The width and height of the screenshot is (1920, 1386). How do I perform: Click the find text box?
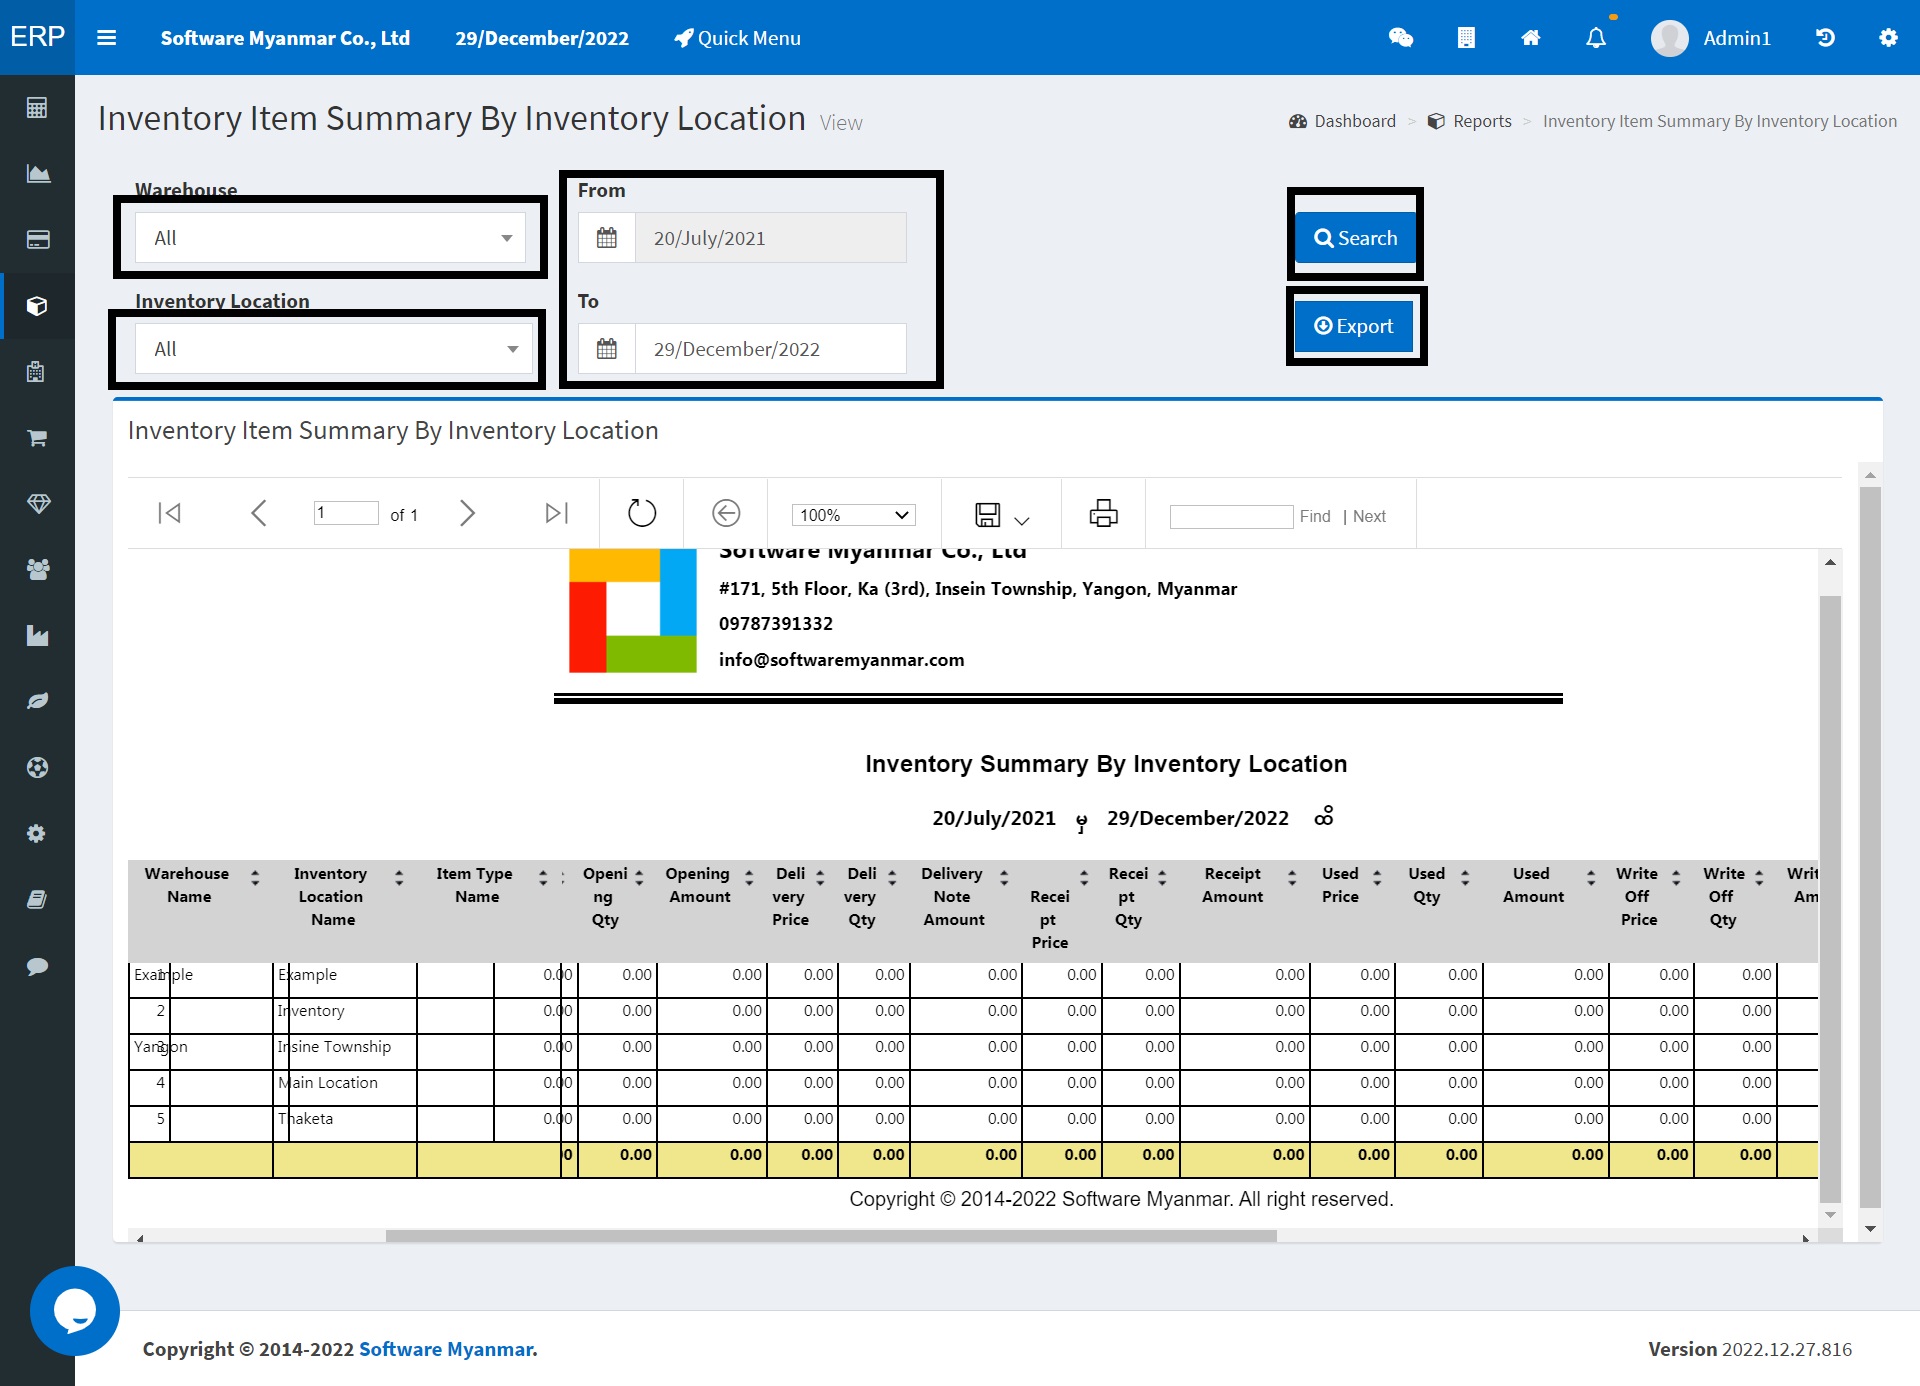pyautogui.click(x=1231, y=516)
